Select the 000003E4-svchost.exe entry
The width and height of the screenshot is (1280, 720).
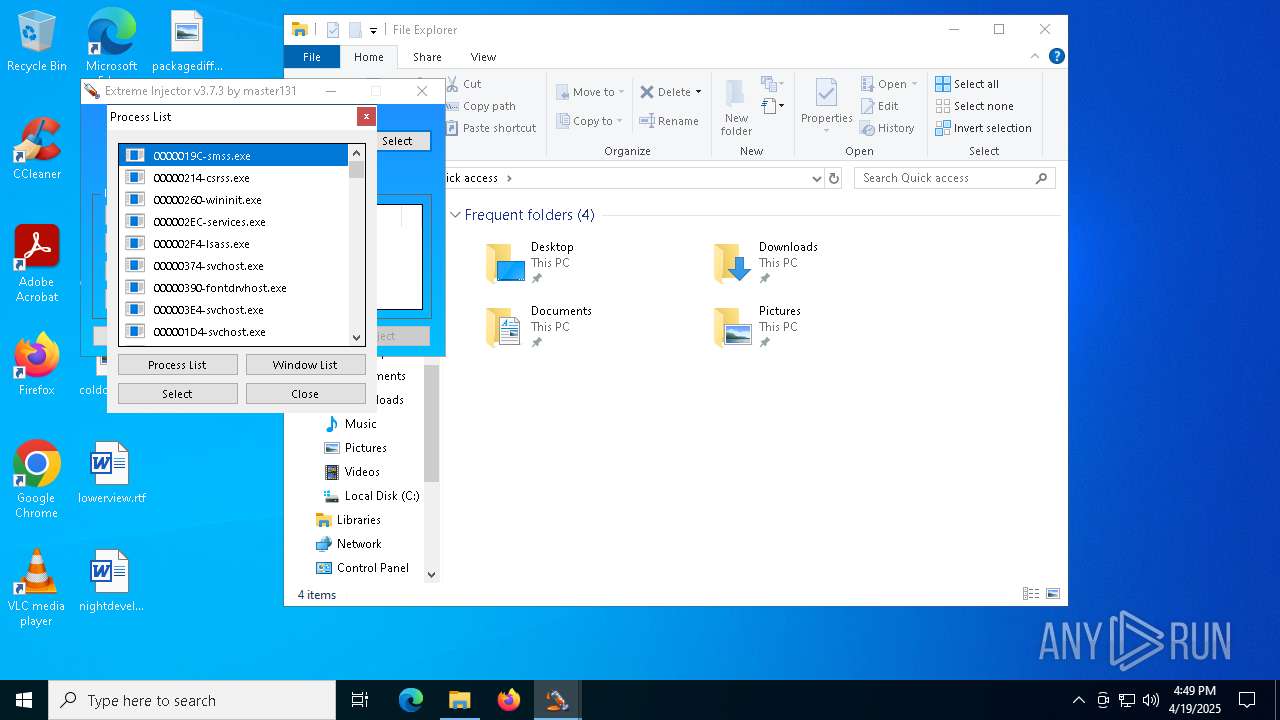[234, 310]
